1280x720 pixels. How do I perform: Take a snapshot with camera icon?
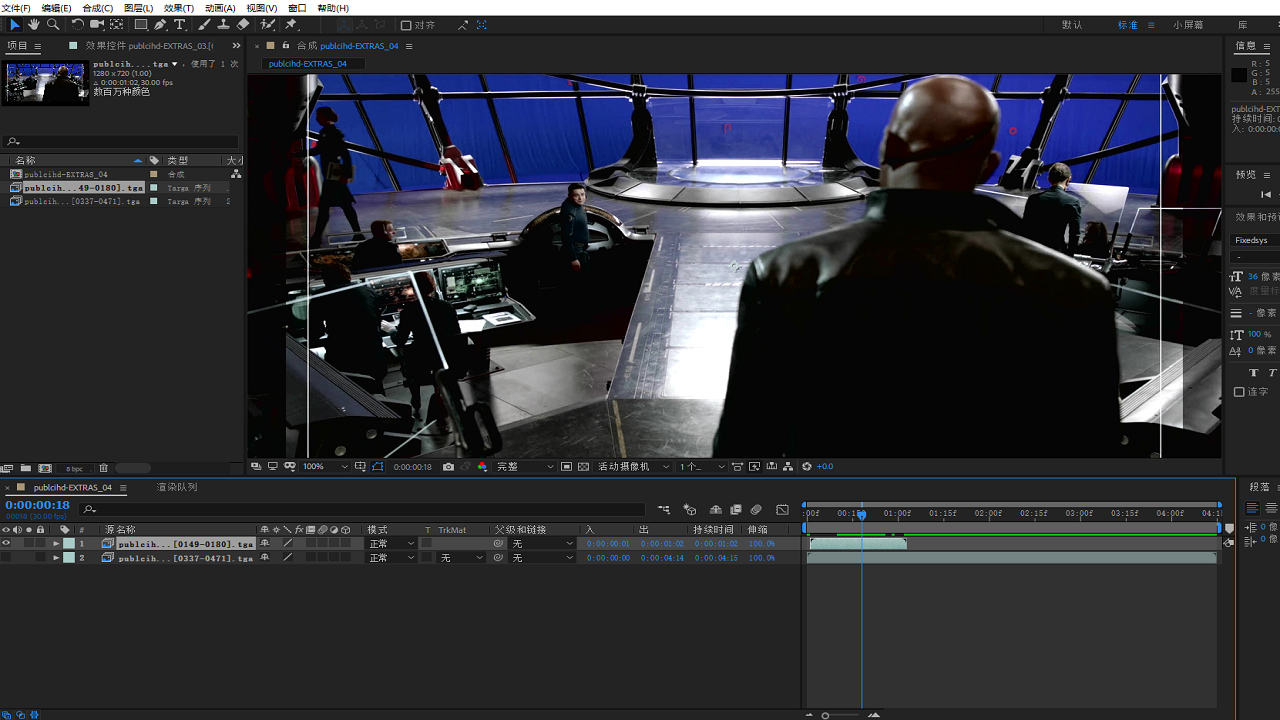pyautogui.click(x=448, y=467)
